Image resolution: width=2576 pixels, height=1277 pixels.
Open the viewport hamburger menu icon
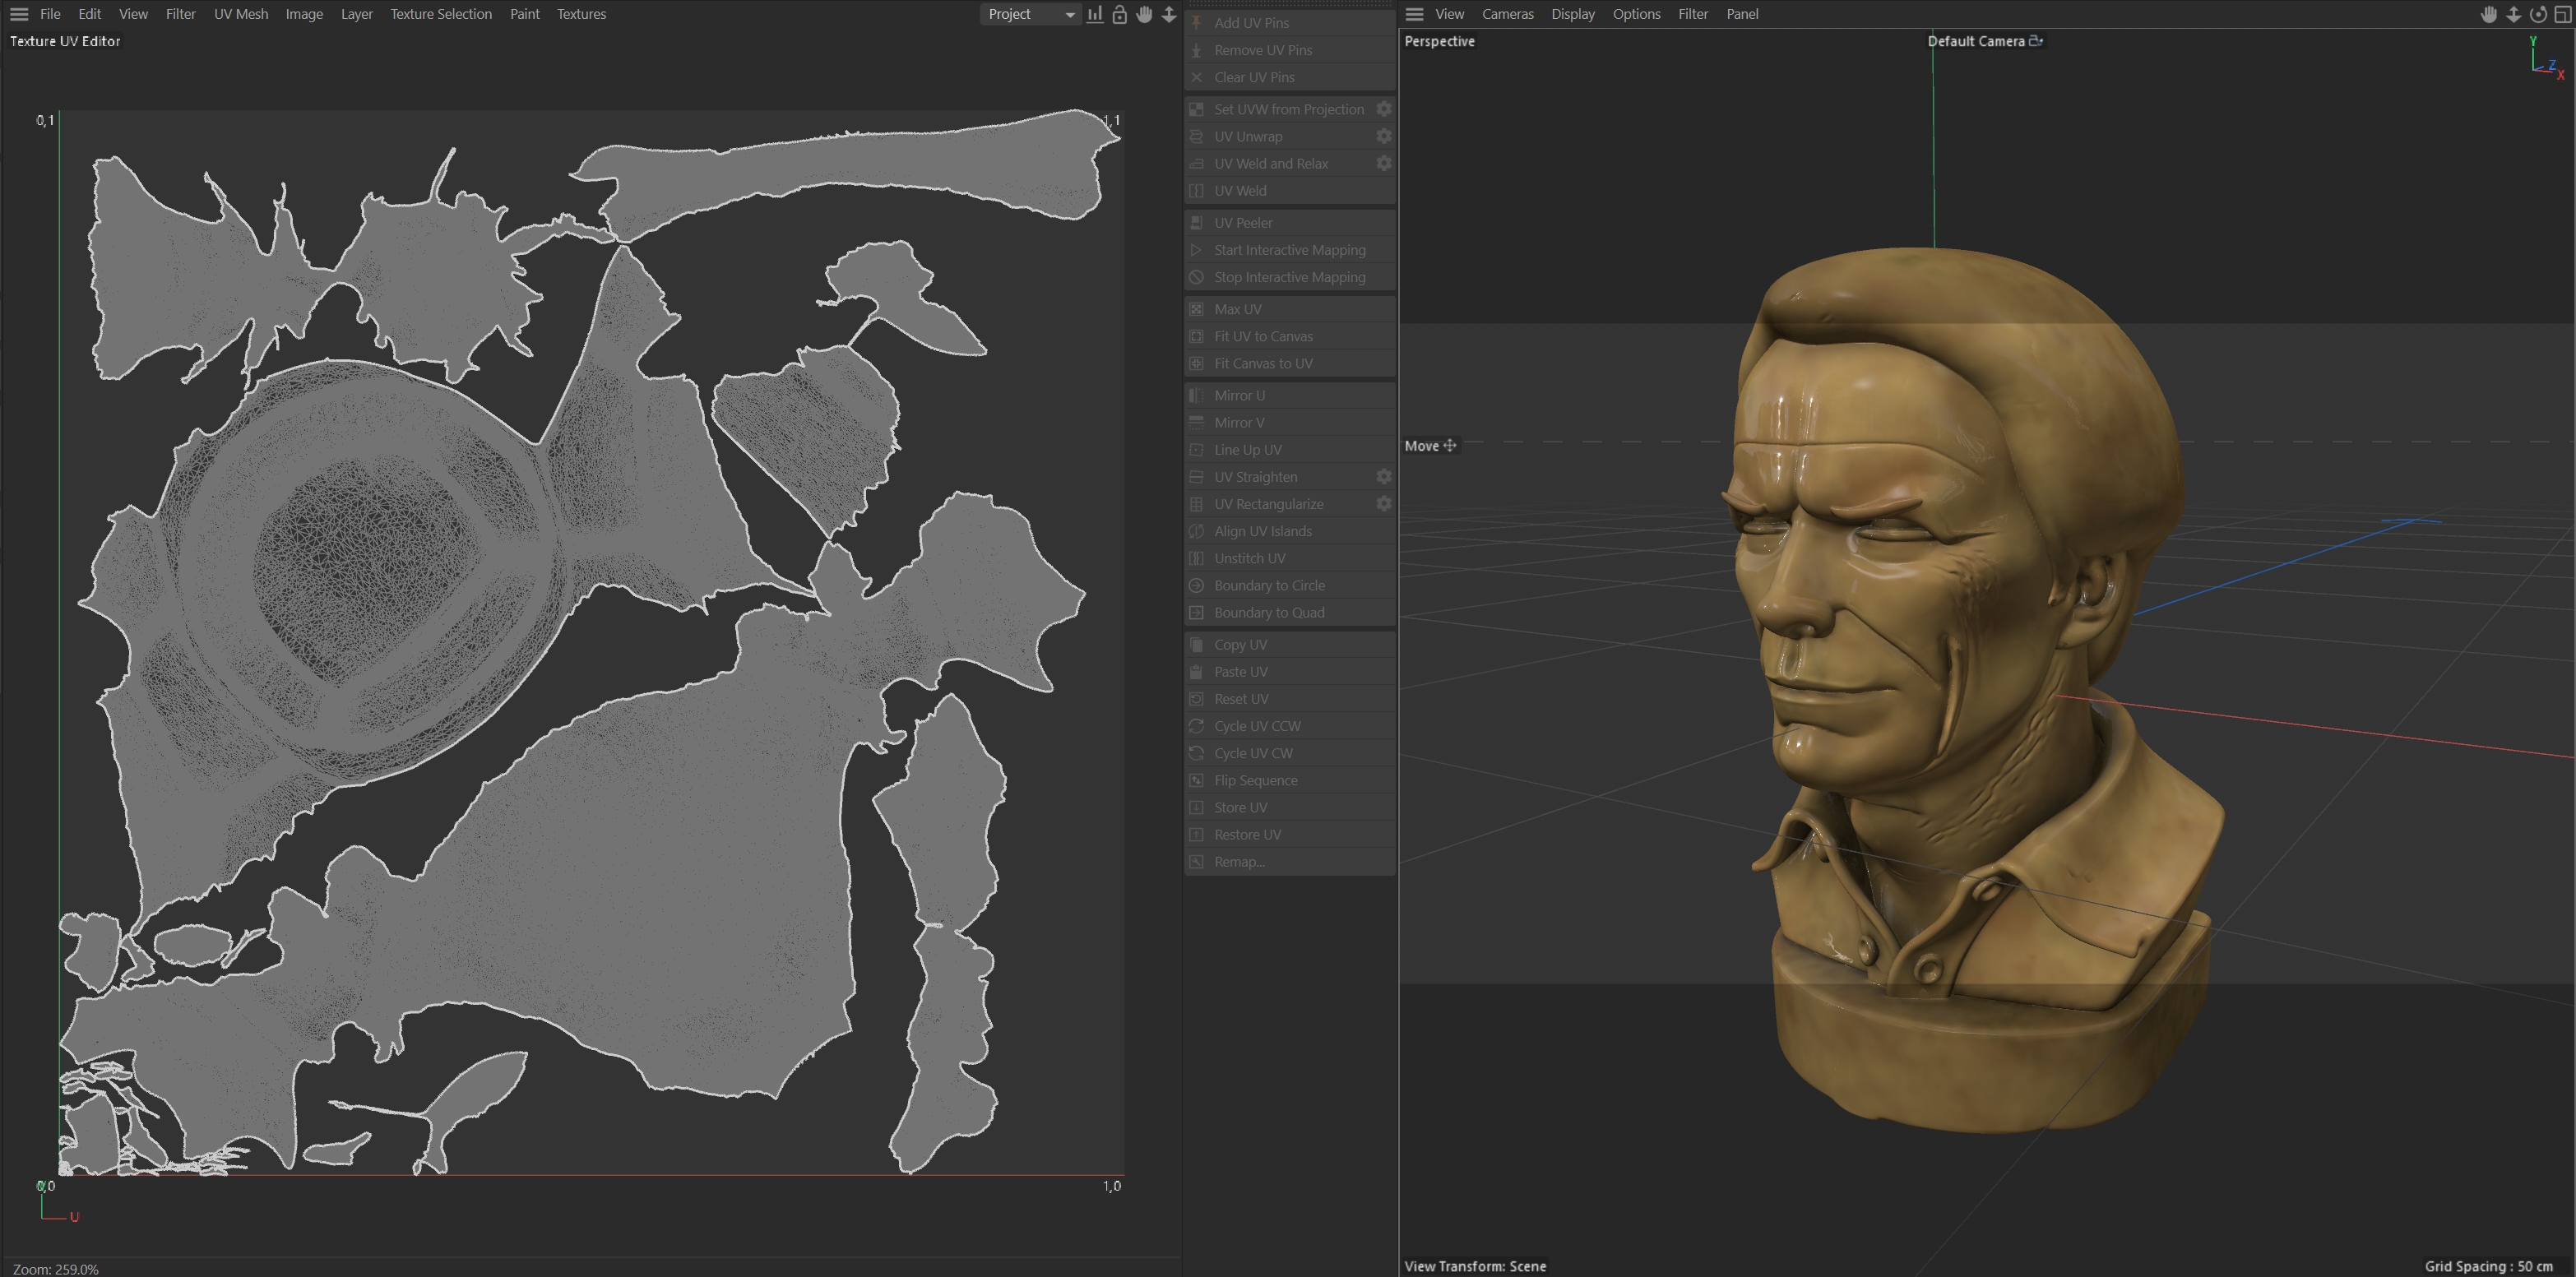coord(1414,14)
